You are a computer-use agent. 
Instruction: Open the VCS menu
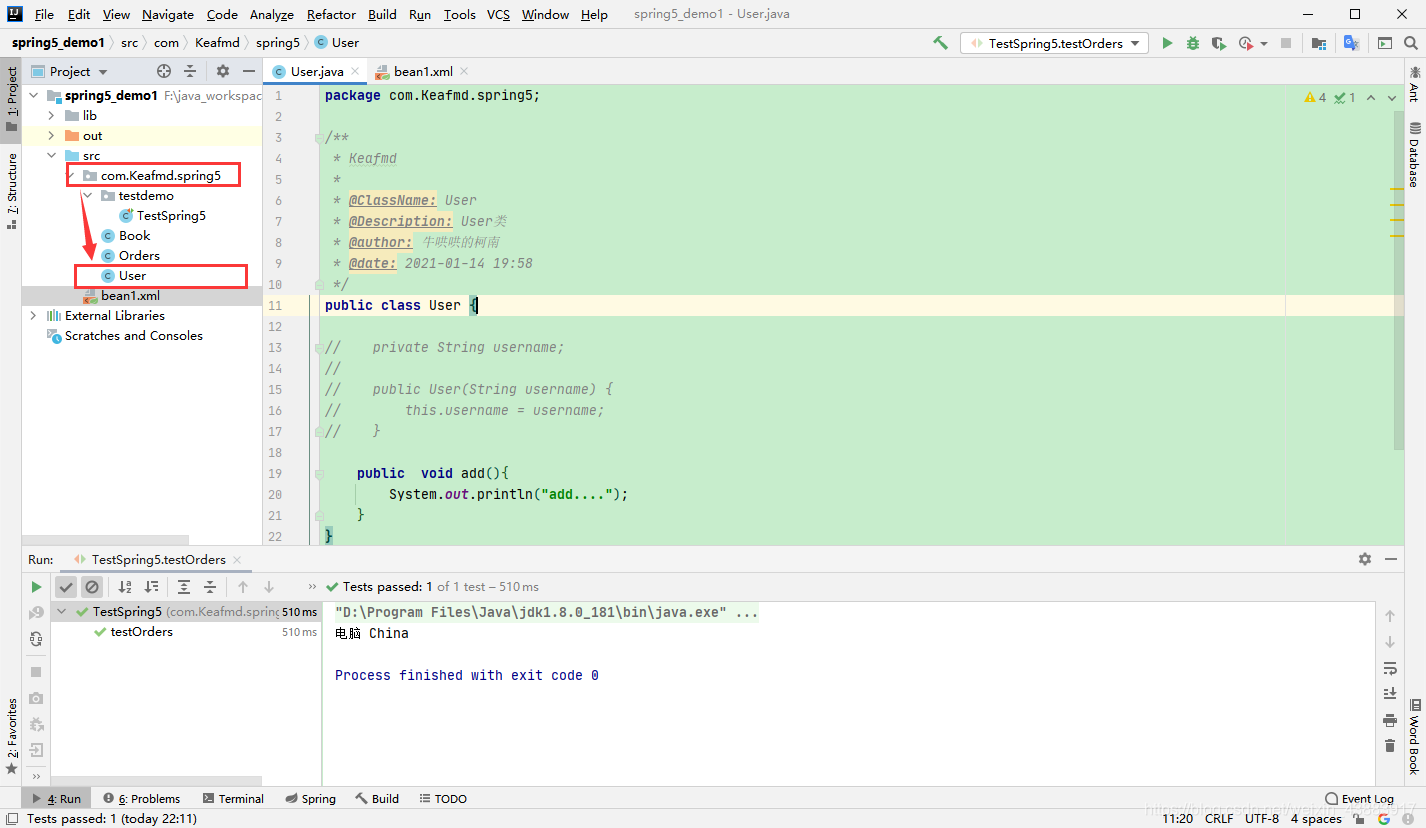click(498, 14)
